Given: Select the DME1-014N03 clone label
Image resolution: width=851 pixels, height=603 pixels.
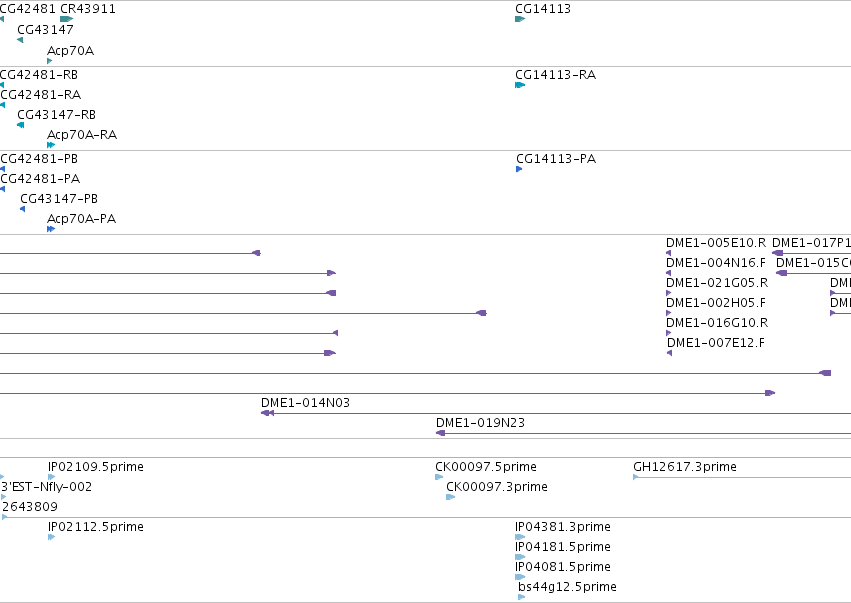Looking at the screenshot, I should point(306,403).
